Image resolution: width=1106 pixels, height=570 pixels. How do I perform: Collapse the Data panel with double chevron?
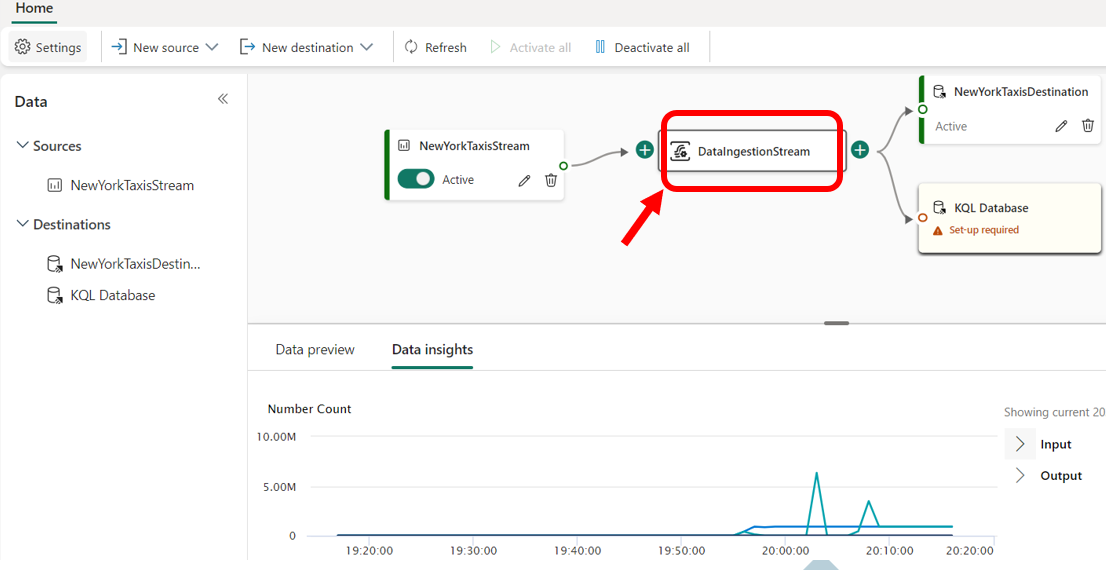[x=223, y=99]
